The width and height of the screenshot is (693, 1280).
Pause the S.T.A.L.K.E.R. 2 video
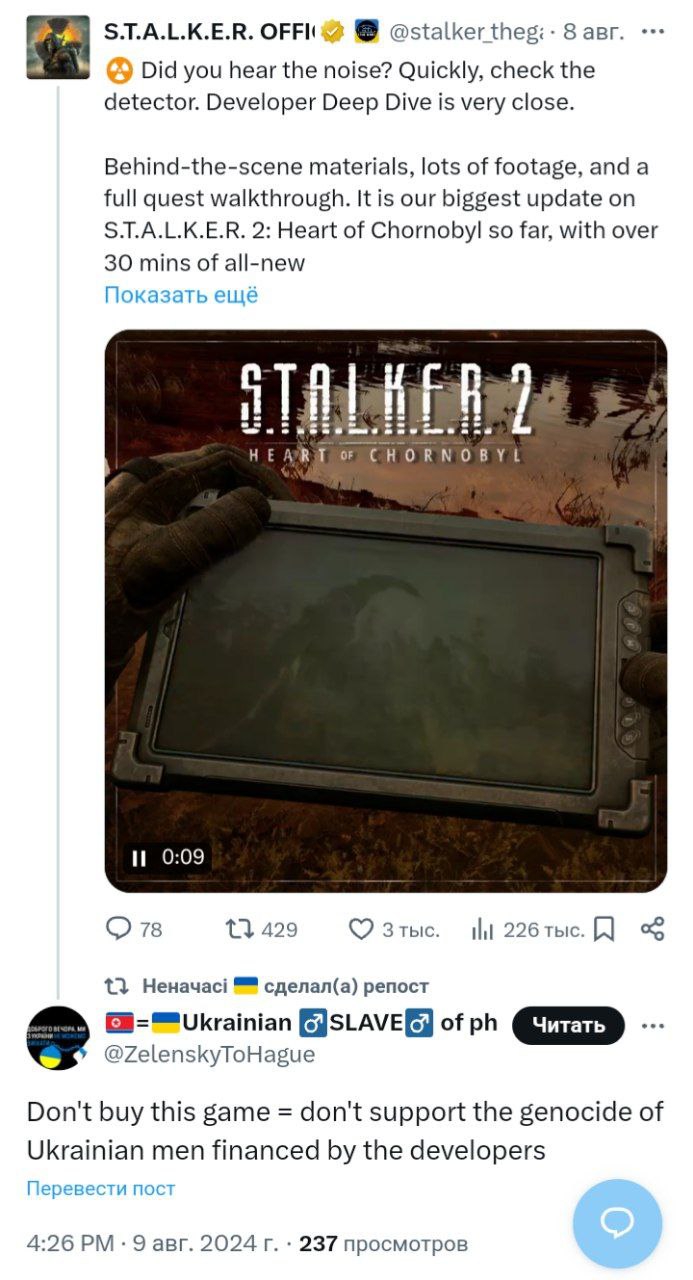click(139, 857)
